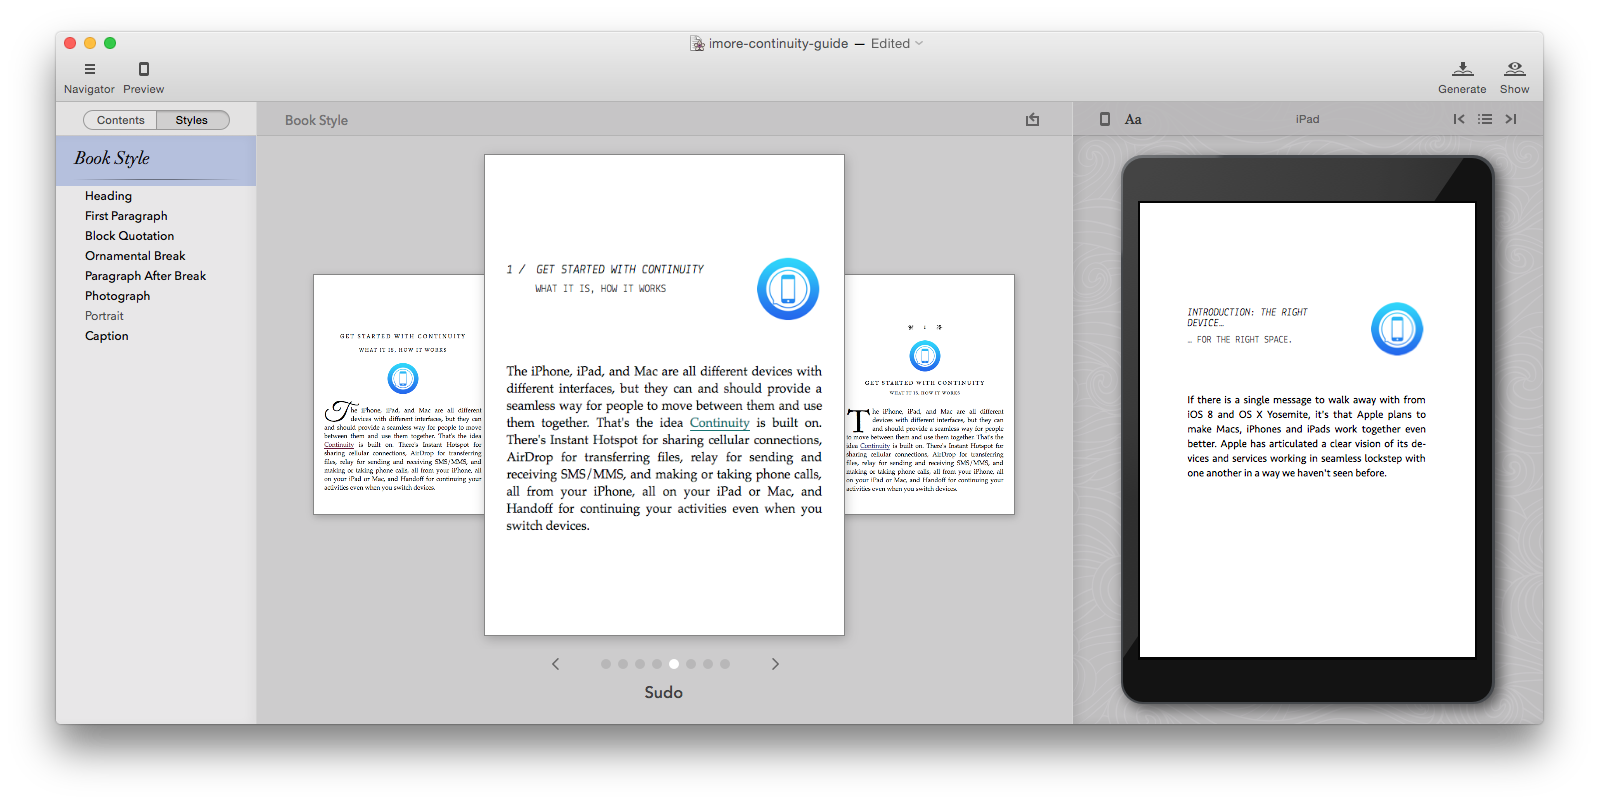Select the Caption style
Viewport: 1599px width, 804px height.
pos(106,336)
